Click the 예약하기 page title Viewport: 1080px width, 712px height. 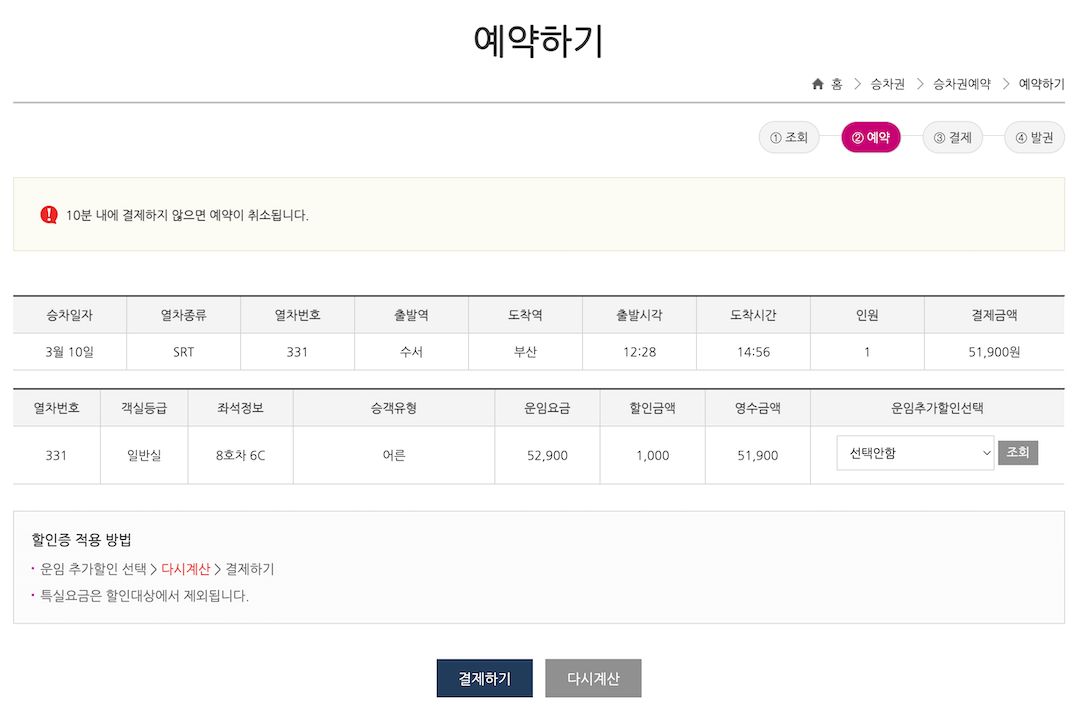tap(539, 40)
